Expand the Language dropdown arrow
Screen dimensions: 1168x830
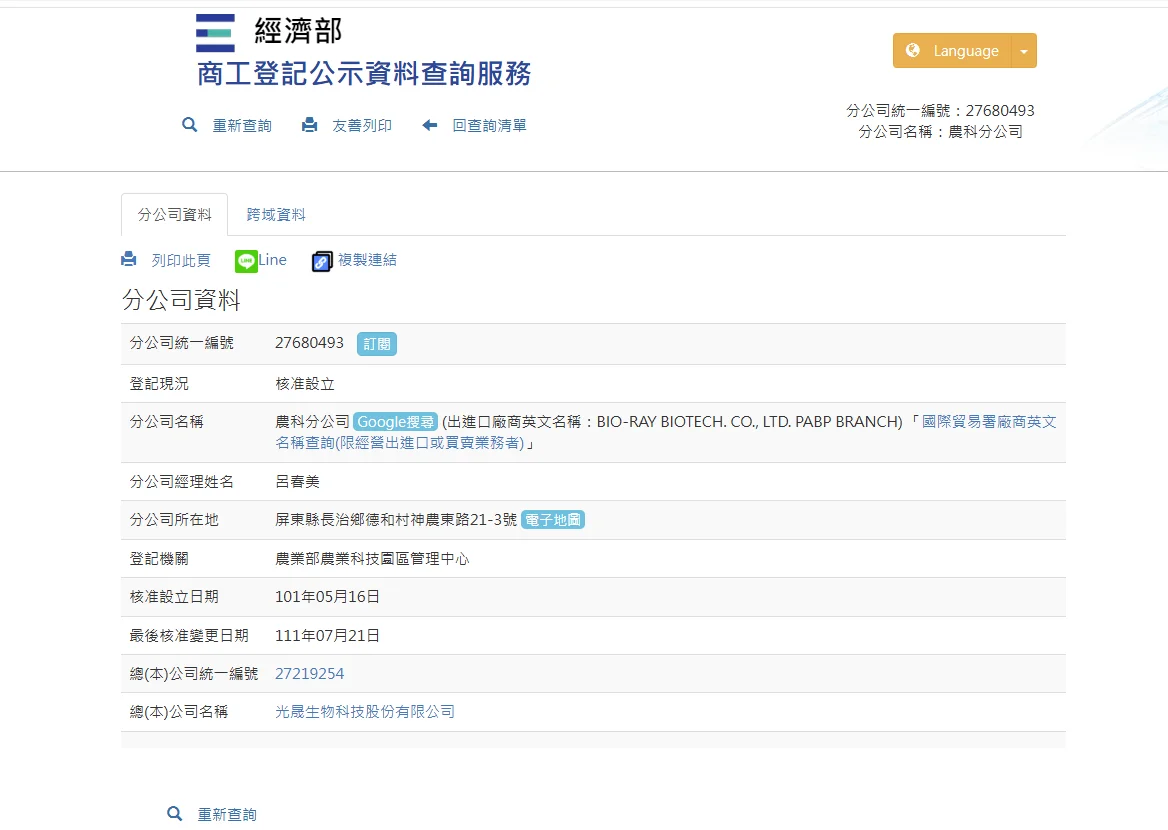[1024, 51]
